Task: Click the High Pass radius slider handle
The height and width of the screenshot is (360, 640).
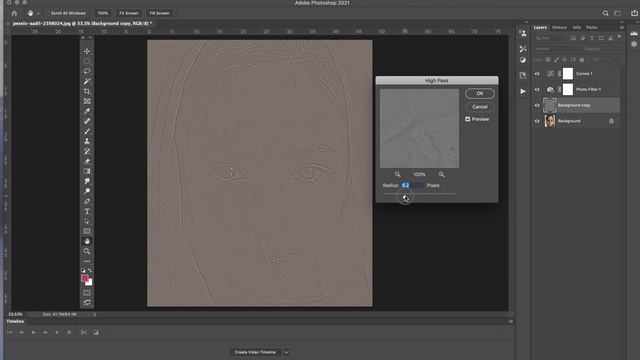Action: pos(405,198)
